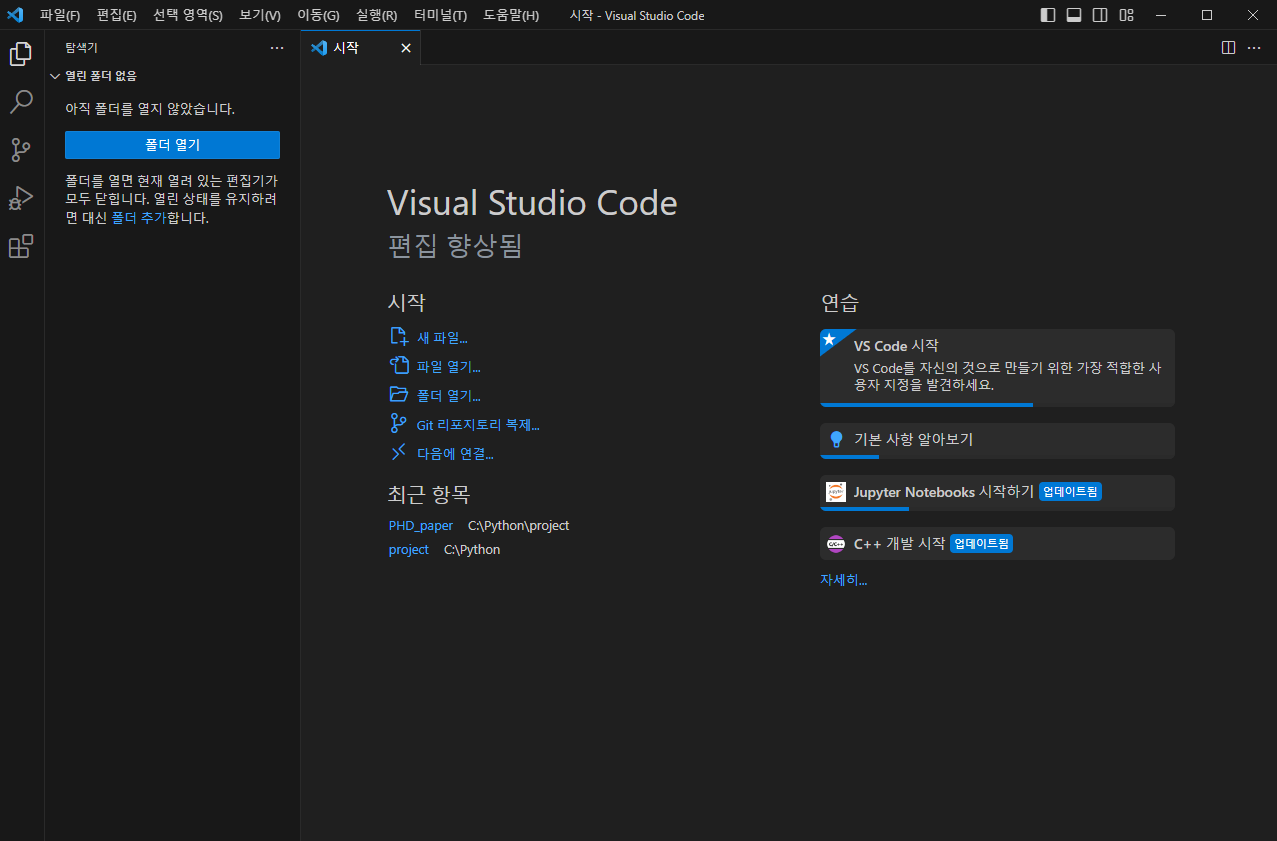Open the 도움말(H) menu
The image size is (1277, 841).
(511, 15)
